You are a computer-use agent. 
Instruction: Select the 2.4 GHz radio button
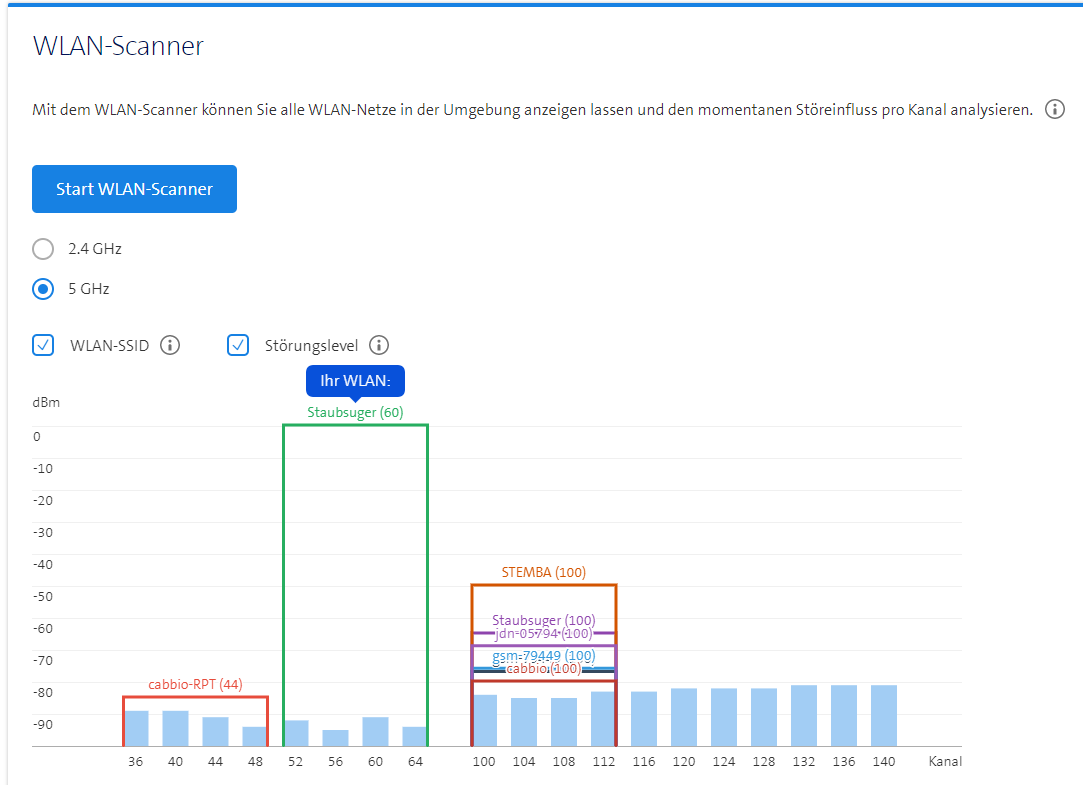click(x=43, y=249)
